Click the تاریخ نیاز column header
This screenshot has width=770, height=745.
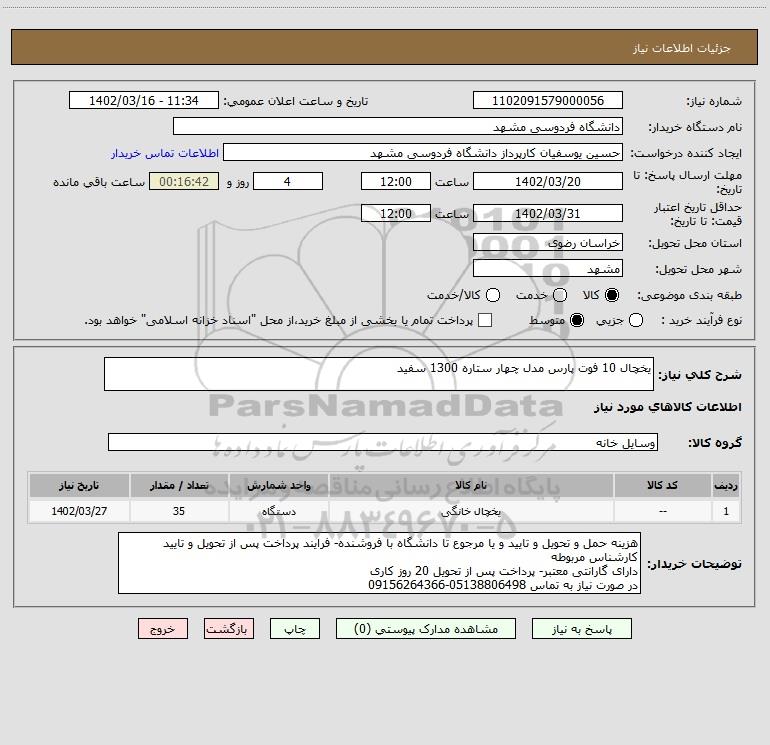coord(79,486)
